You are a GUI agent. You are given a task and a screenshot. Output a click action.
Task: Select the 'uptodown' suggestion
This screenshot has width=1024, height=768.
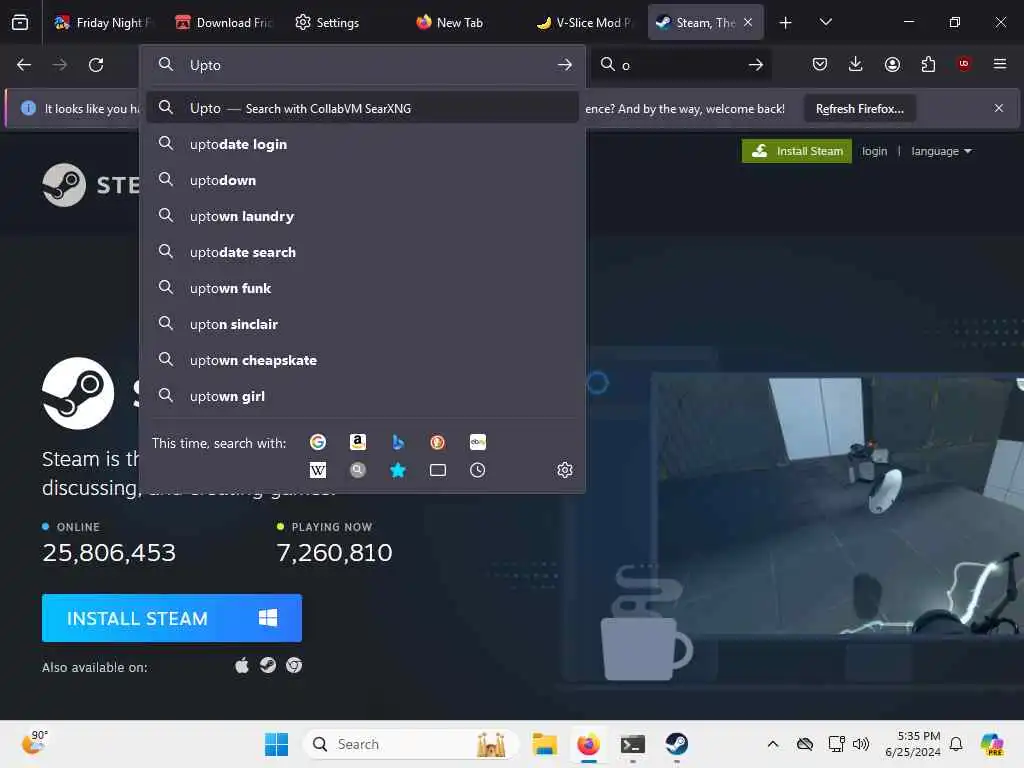pyautogui.click(x=362, y=180)
